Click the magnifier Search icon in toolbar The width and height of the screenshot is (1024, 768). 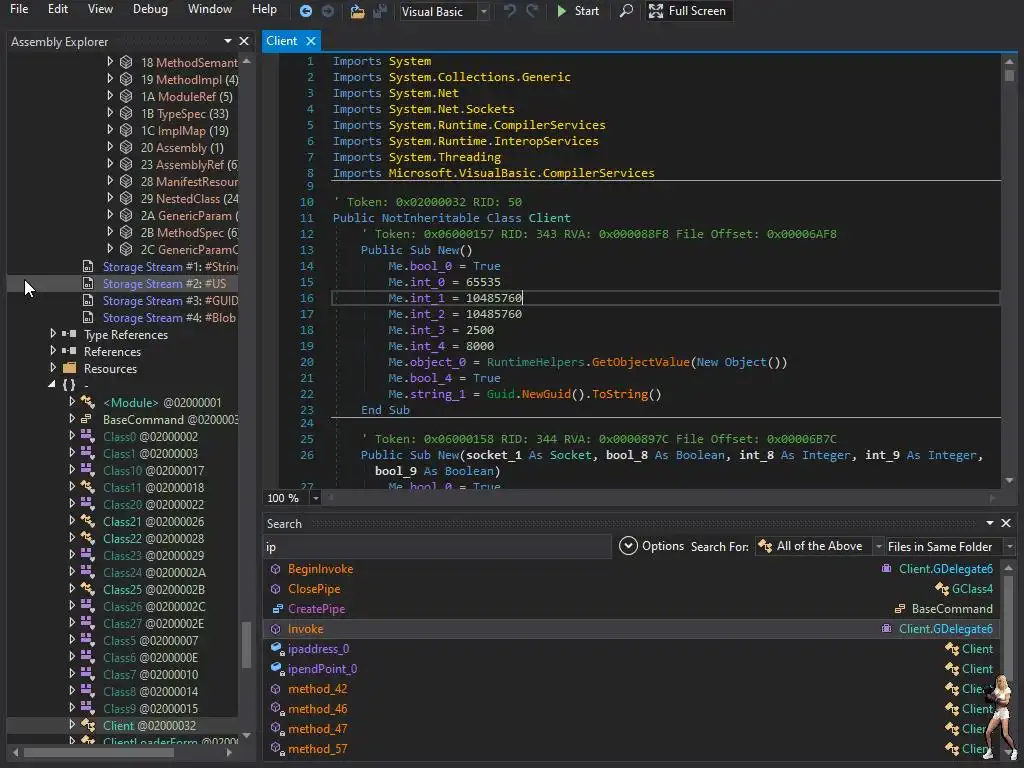pos(626,11)
